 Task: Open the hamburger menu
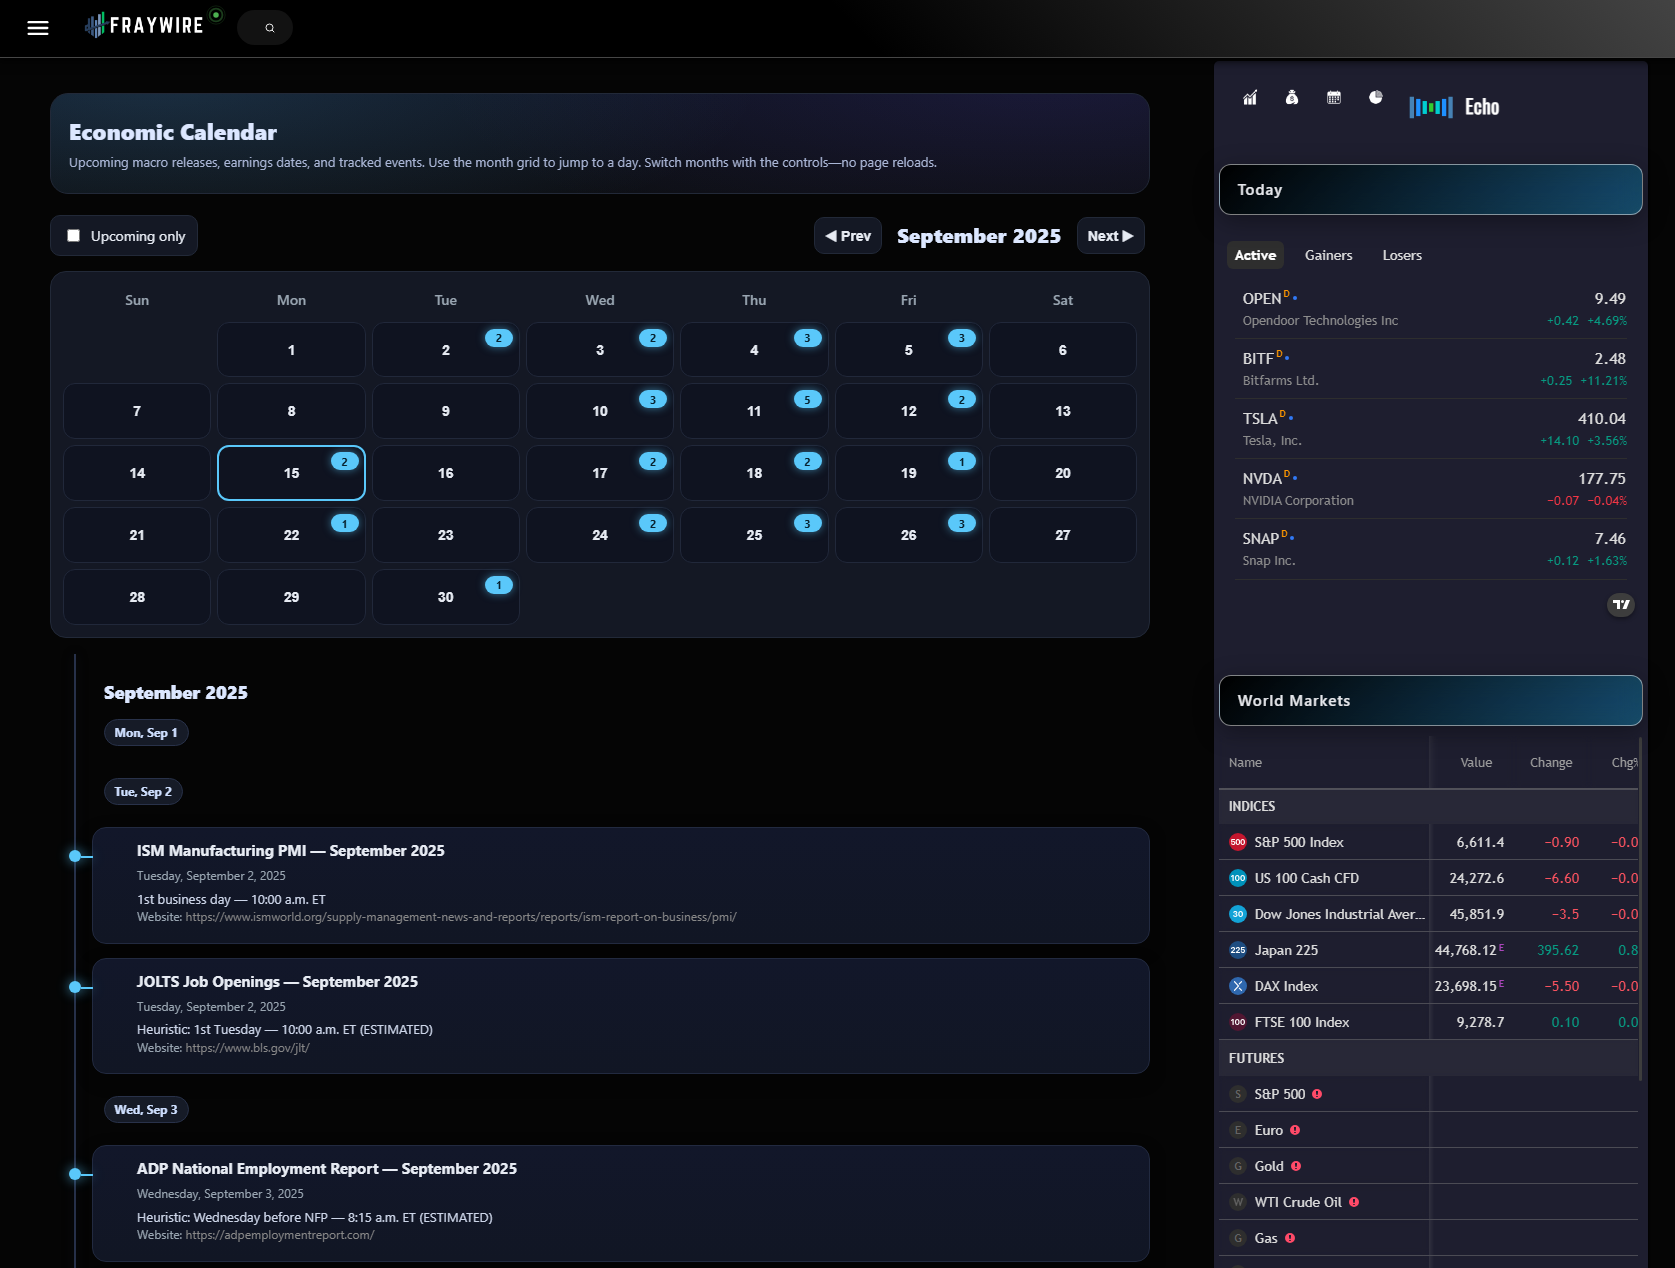click(38, 28)
